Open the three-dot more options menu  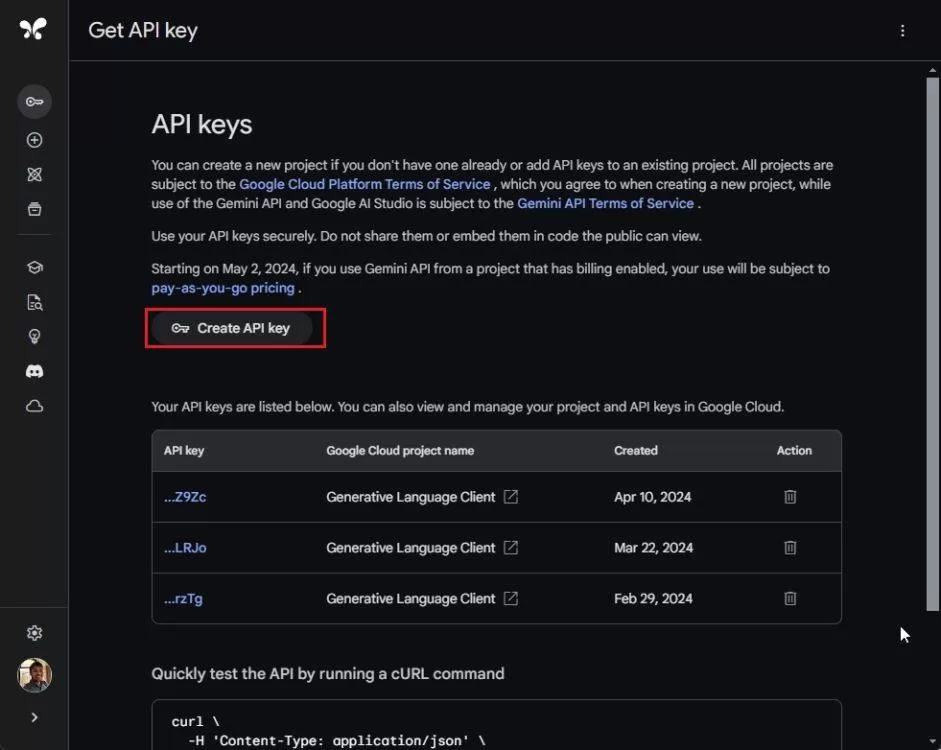[902, 31]
